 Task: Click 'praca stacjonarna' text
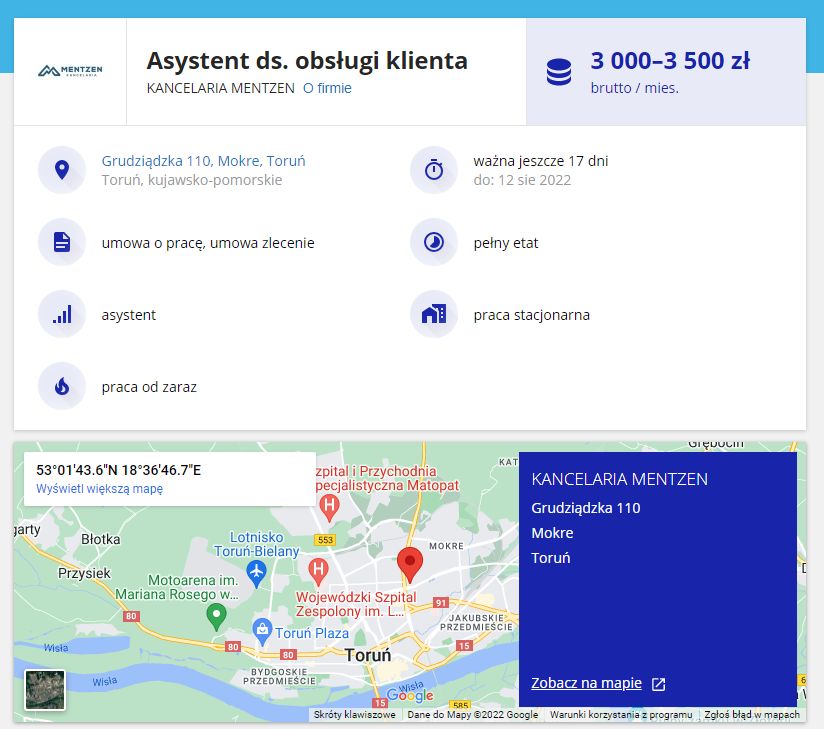[531, 315]
